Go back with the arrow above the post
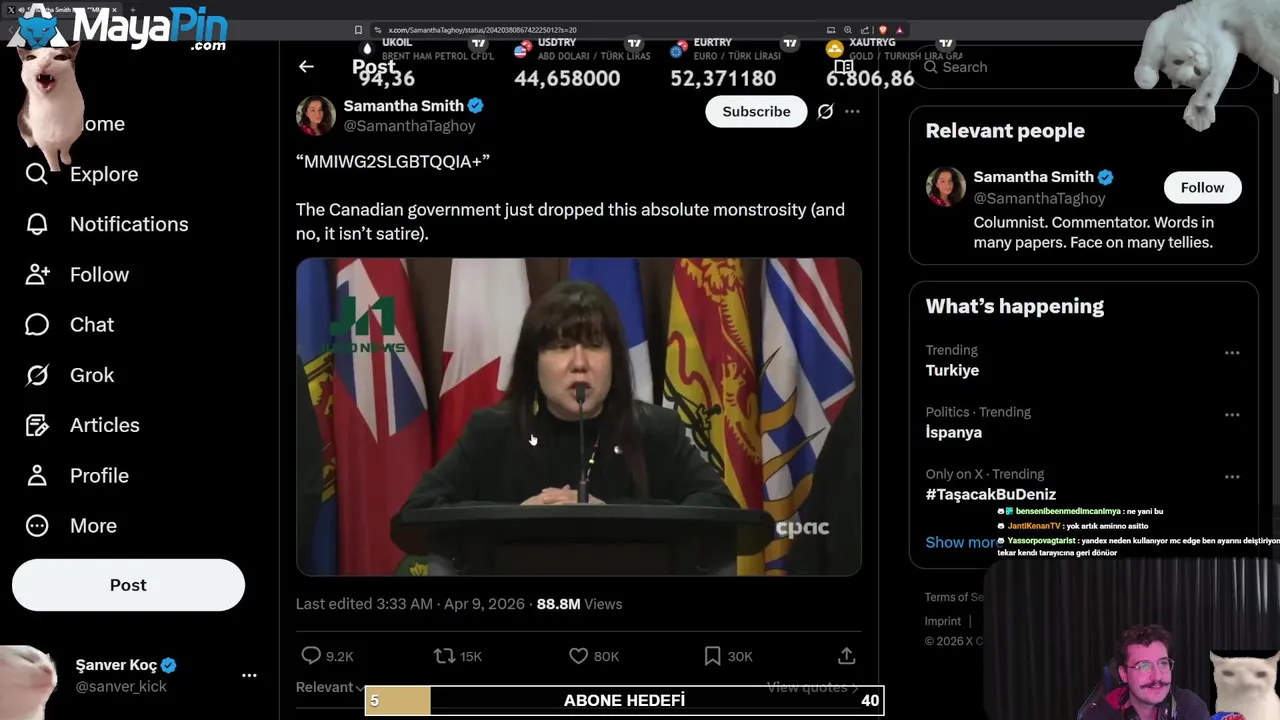The height and width of the screenshot is (720, 1280). click(x=306, y=67)
